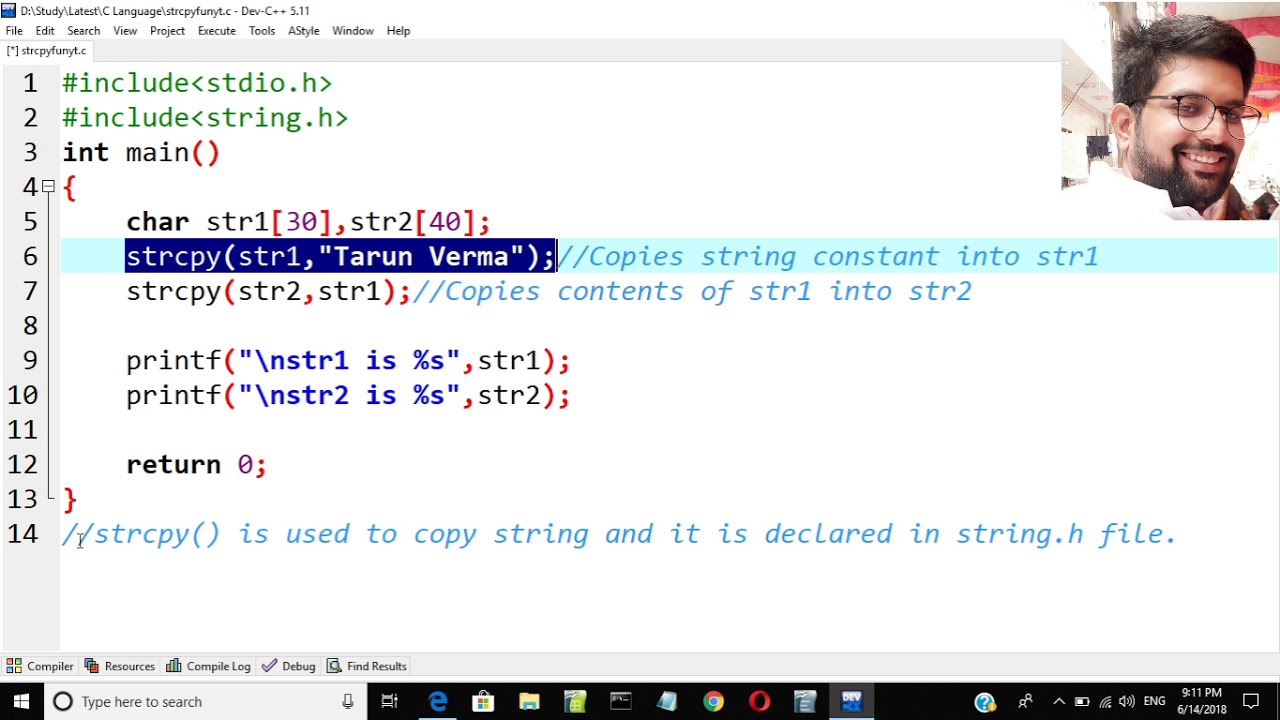
Task: Click "str1[30]" in the char declaration
Action: (x=269, y=222)
